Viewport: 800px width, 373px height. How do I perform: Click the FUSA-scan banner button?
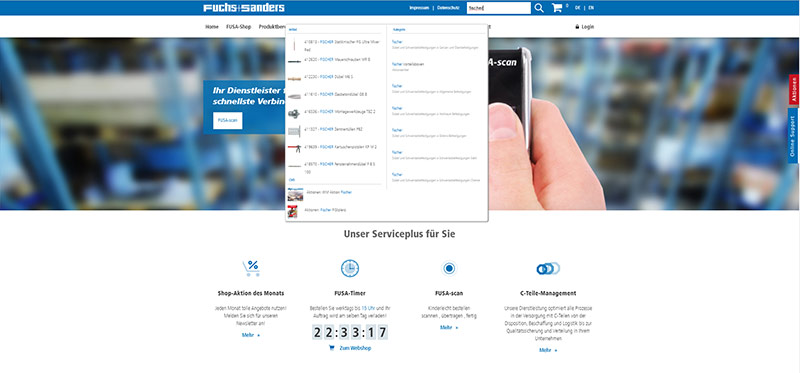(x=228, y=120)
